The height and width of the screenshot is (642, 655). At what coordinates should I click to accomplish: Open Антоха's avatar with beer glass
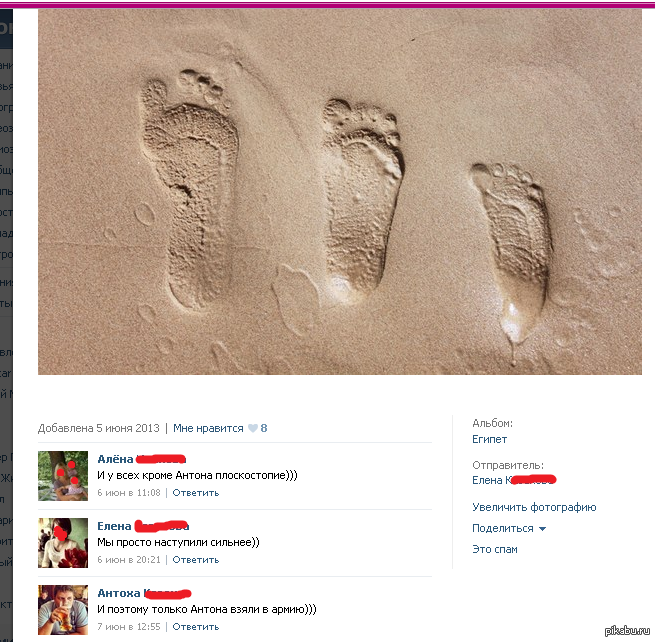pos(63,610)
